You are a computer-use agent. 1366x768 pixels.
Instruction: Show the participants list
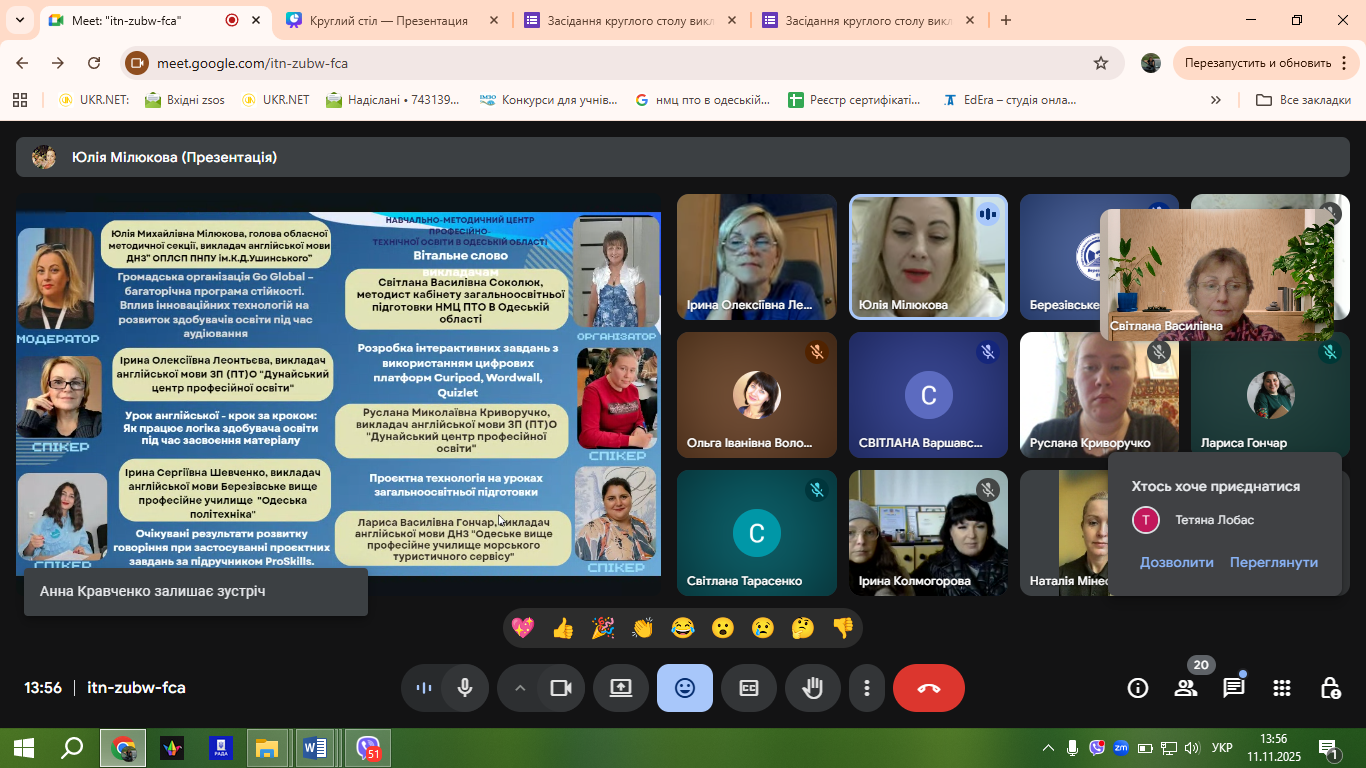tap(1186, 688)
